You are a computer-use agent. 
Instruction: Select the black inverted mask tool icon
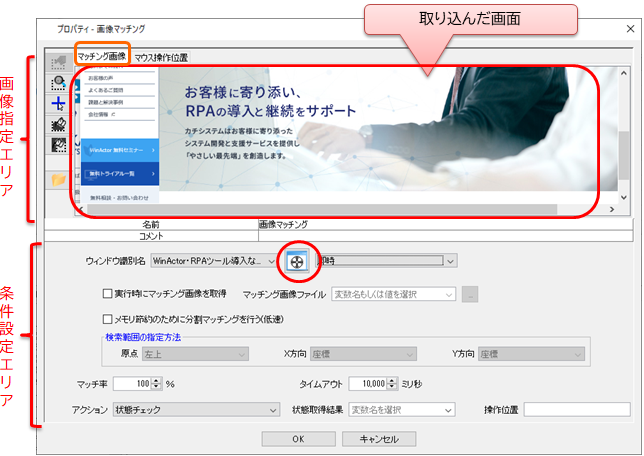tap(58, 145)
